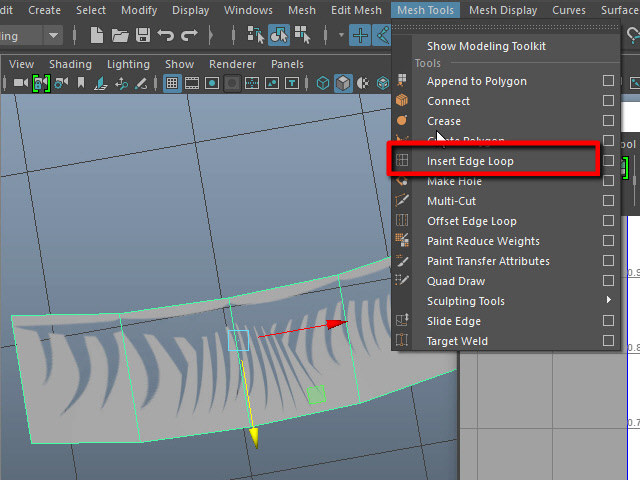The width and height of the screenshot is (640, 480).
Task: Toggle the viewport grid icon
Action: click(172, 84)
